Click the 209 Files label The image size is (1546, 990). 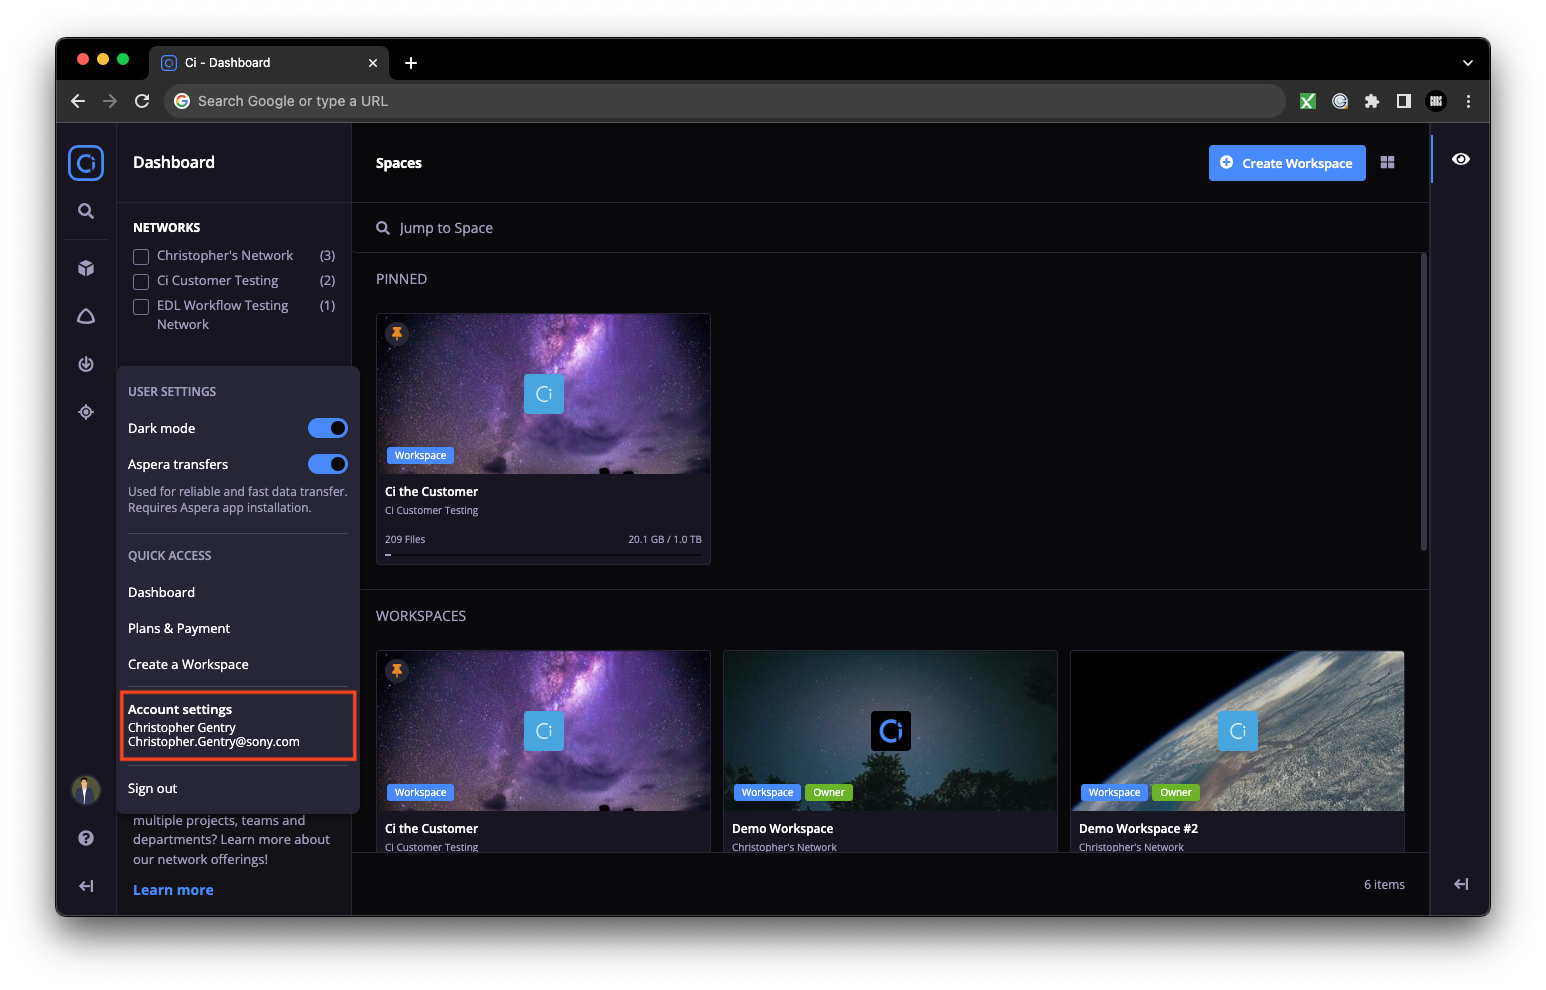click(x=405, y=539)
